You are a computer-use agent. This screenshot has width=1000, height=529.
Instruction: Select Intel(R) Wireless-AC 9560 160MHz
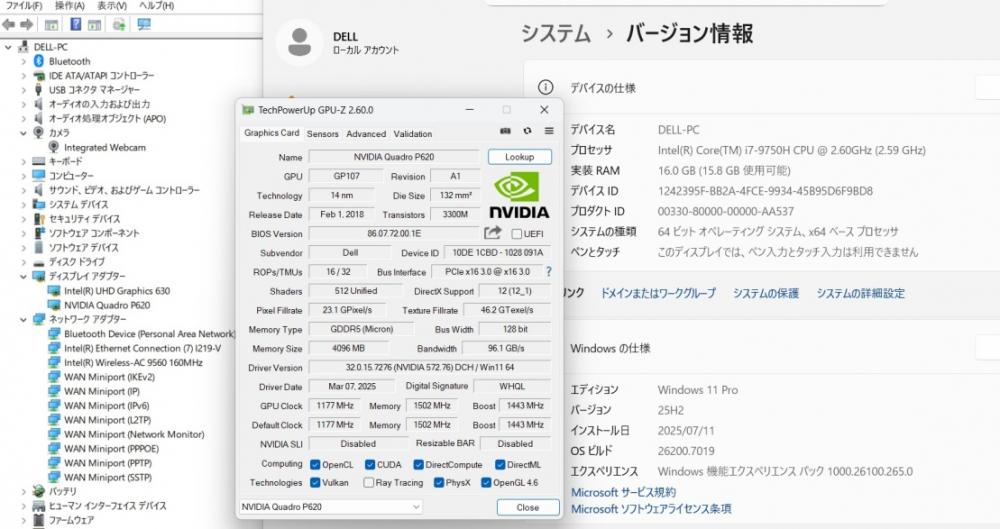[133, 362]
